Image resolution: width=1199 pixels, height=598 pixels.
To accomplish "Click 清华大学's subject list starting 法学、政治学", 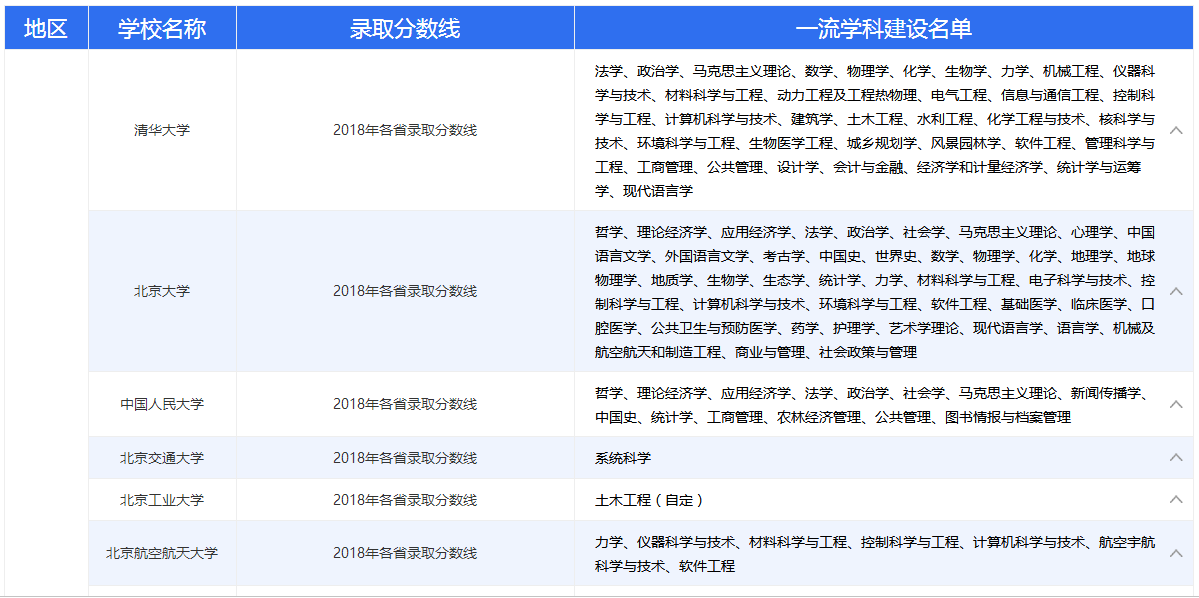I will (875, 131).
